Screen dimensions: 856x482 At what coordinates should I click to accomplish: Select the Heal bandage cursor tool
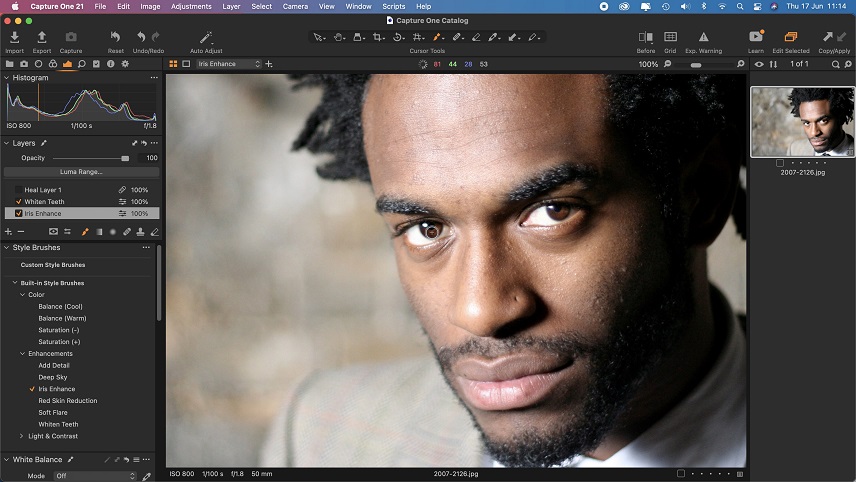456,37
